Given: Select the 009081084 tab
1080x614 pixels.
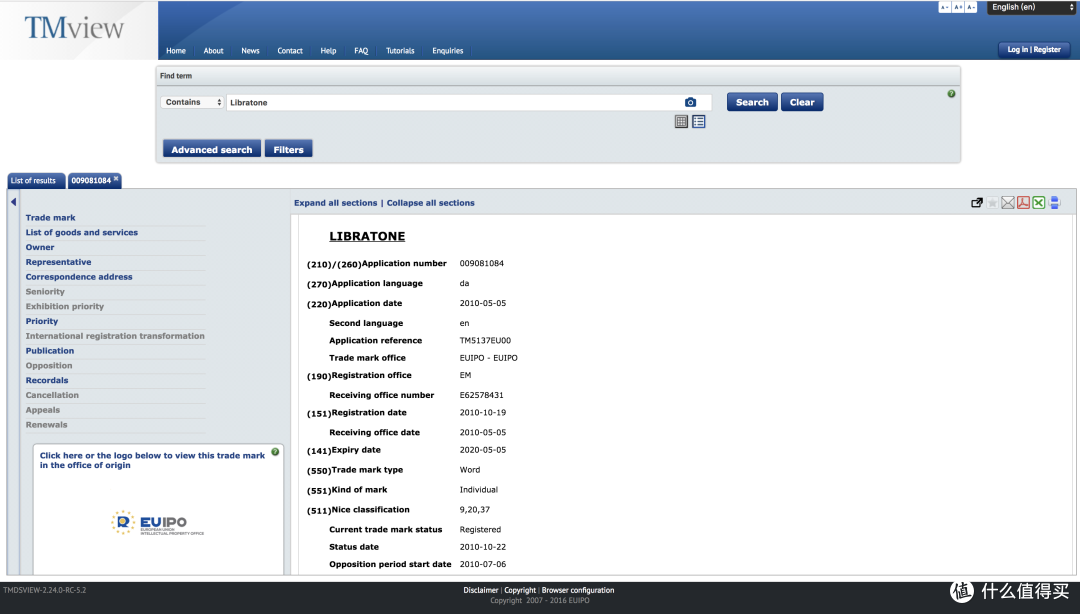Looking at the screenshot, I should 91,181.
